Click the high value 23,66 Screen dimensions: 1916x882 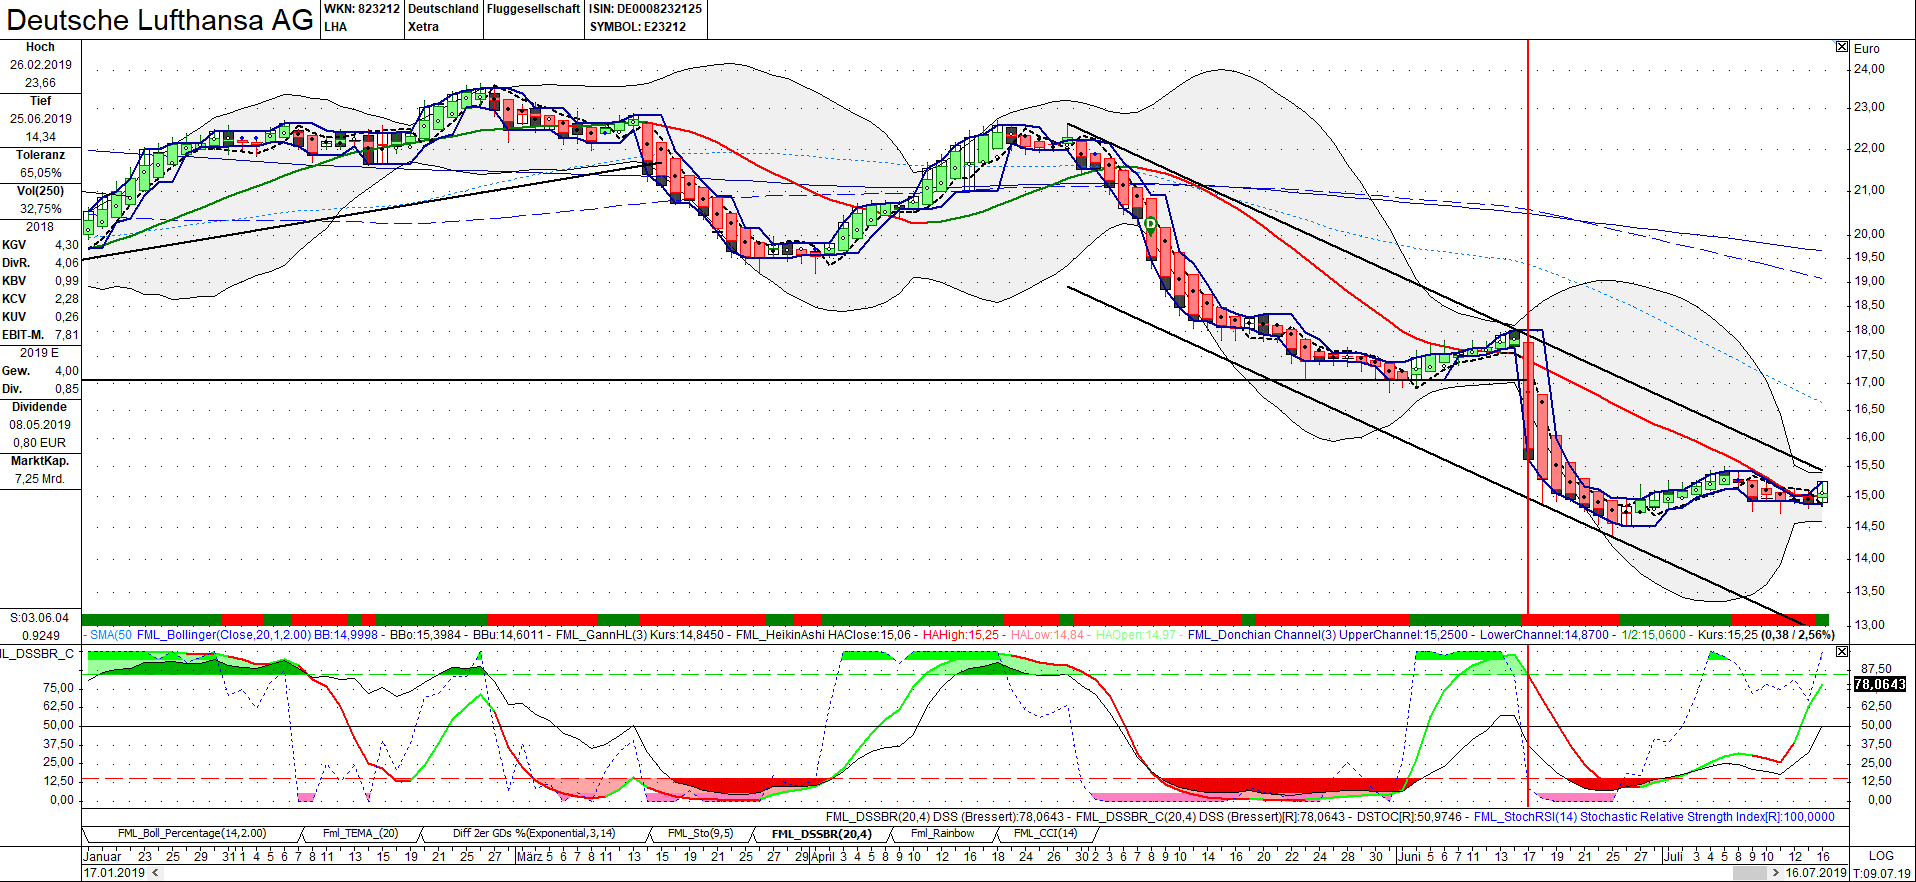41,83
